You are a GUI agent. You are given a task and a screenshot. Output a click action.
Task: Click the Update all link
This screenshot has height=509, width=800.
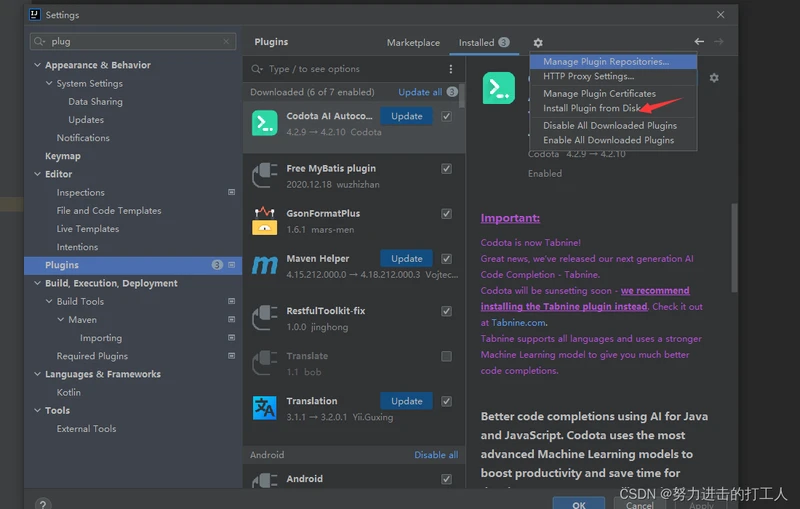tap(420, 92)
